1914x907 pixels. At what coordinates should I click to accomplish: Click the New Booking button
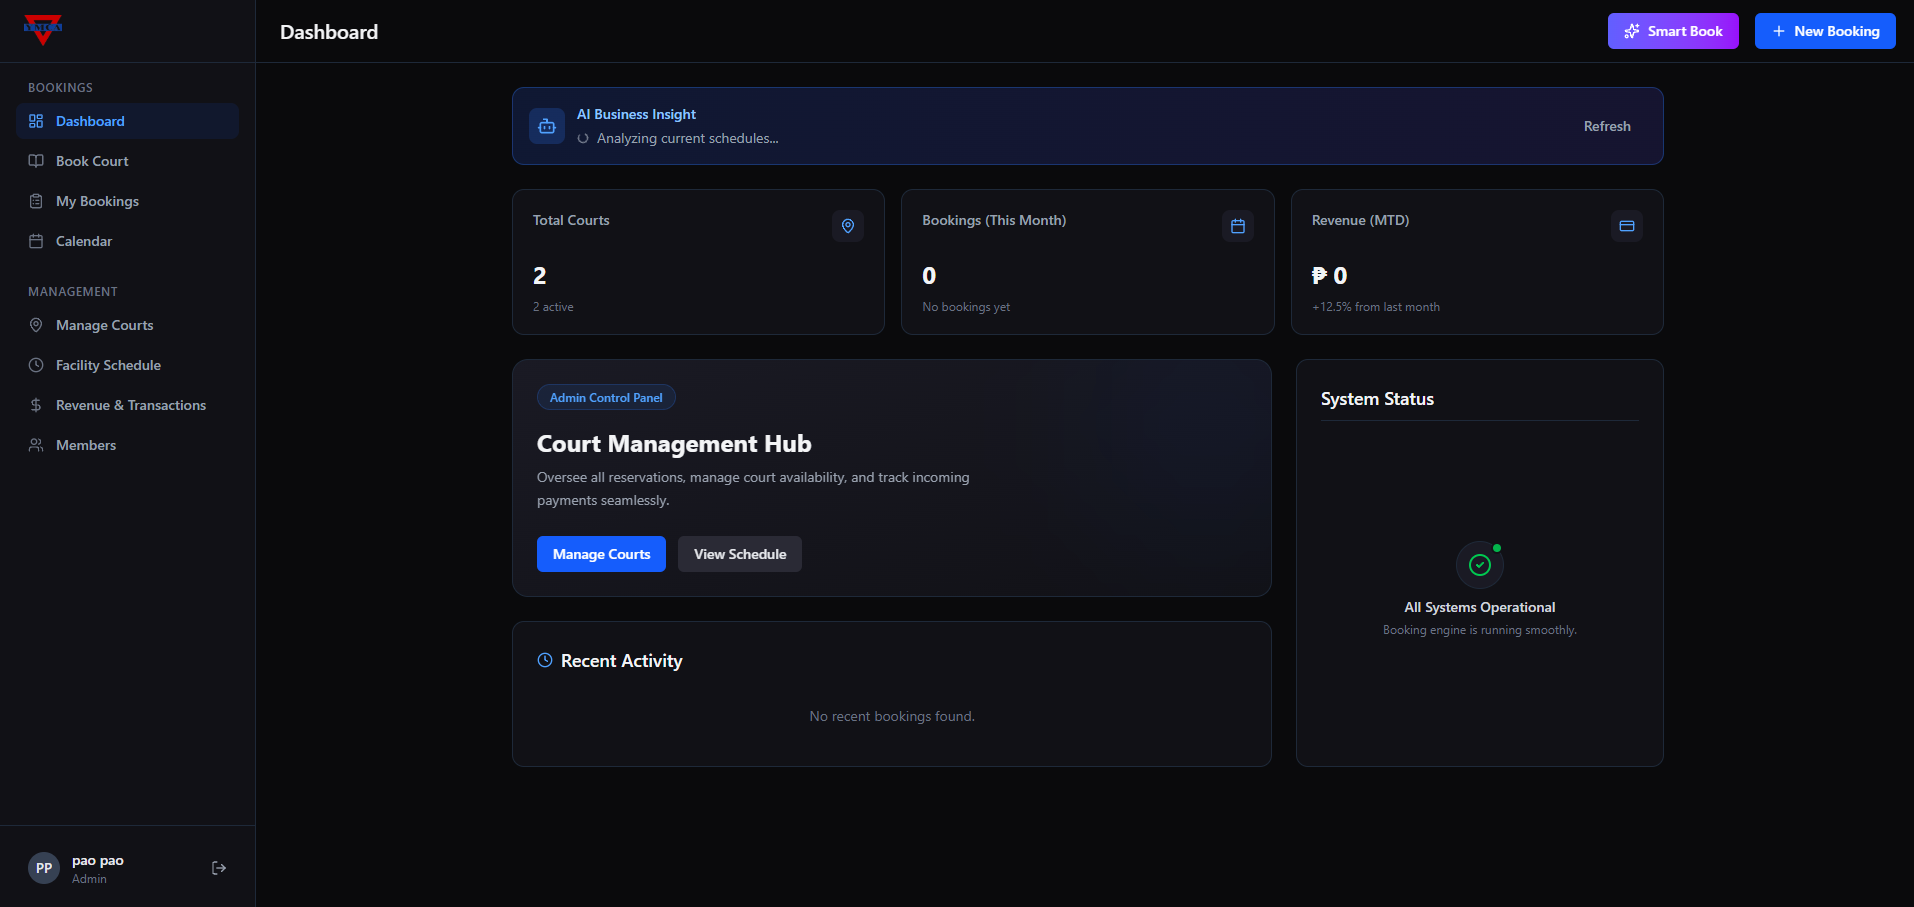(x=1825, y=31)
